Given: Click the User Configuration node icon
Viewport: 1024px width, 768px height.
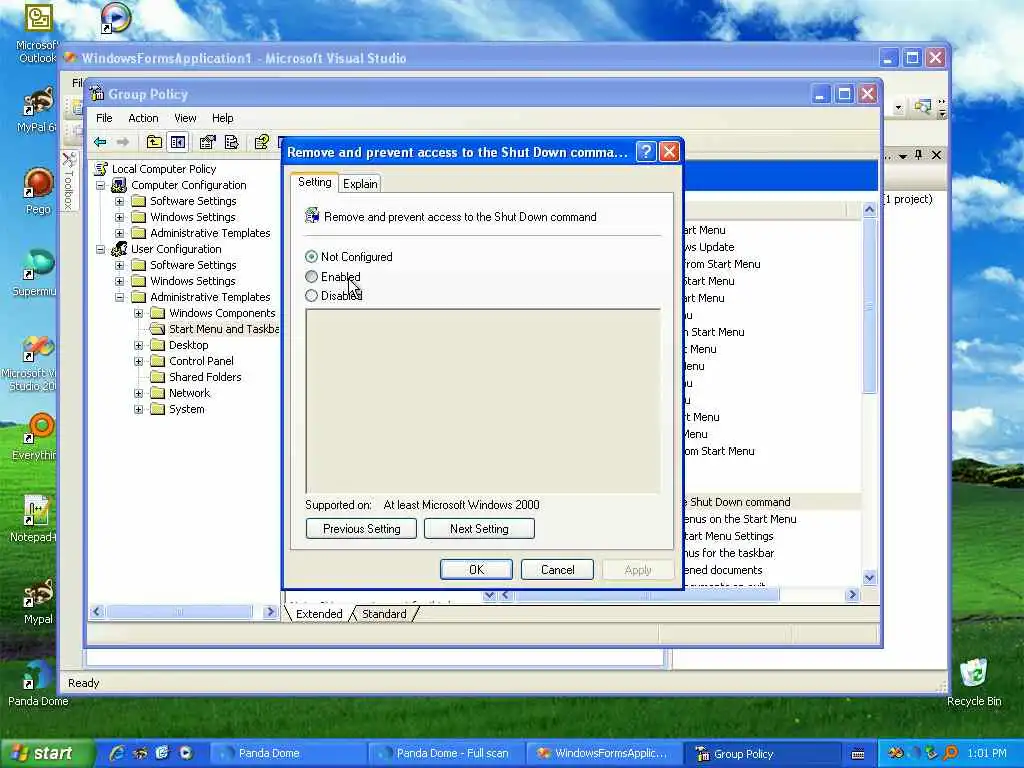Looking at the screenshot, I should [x=119, y=249].
